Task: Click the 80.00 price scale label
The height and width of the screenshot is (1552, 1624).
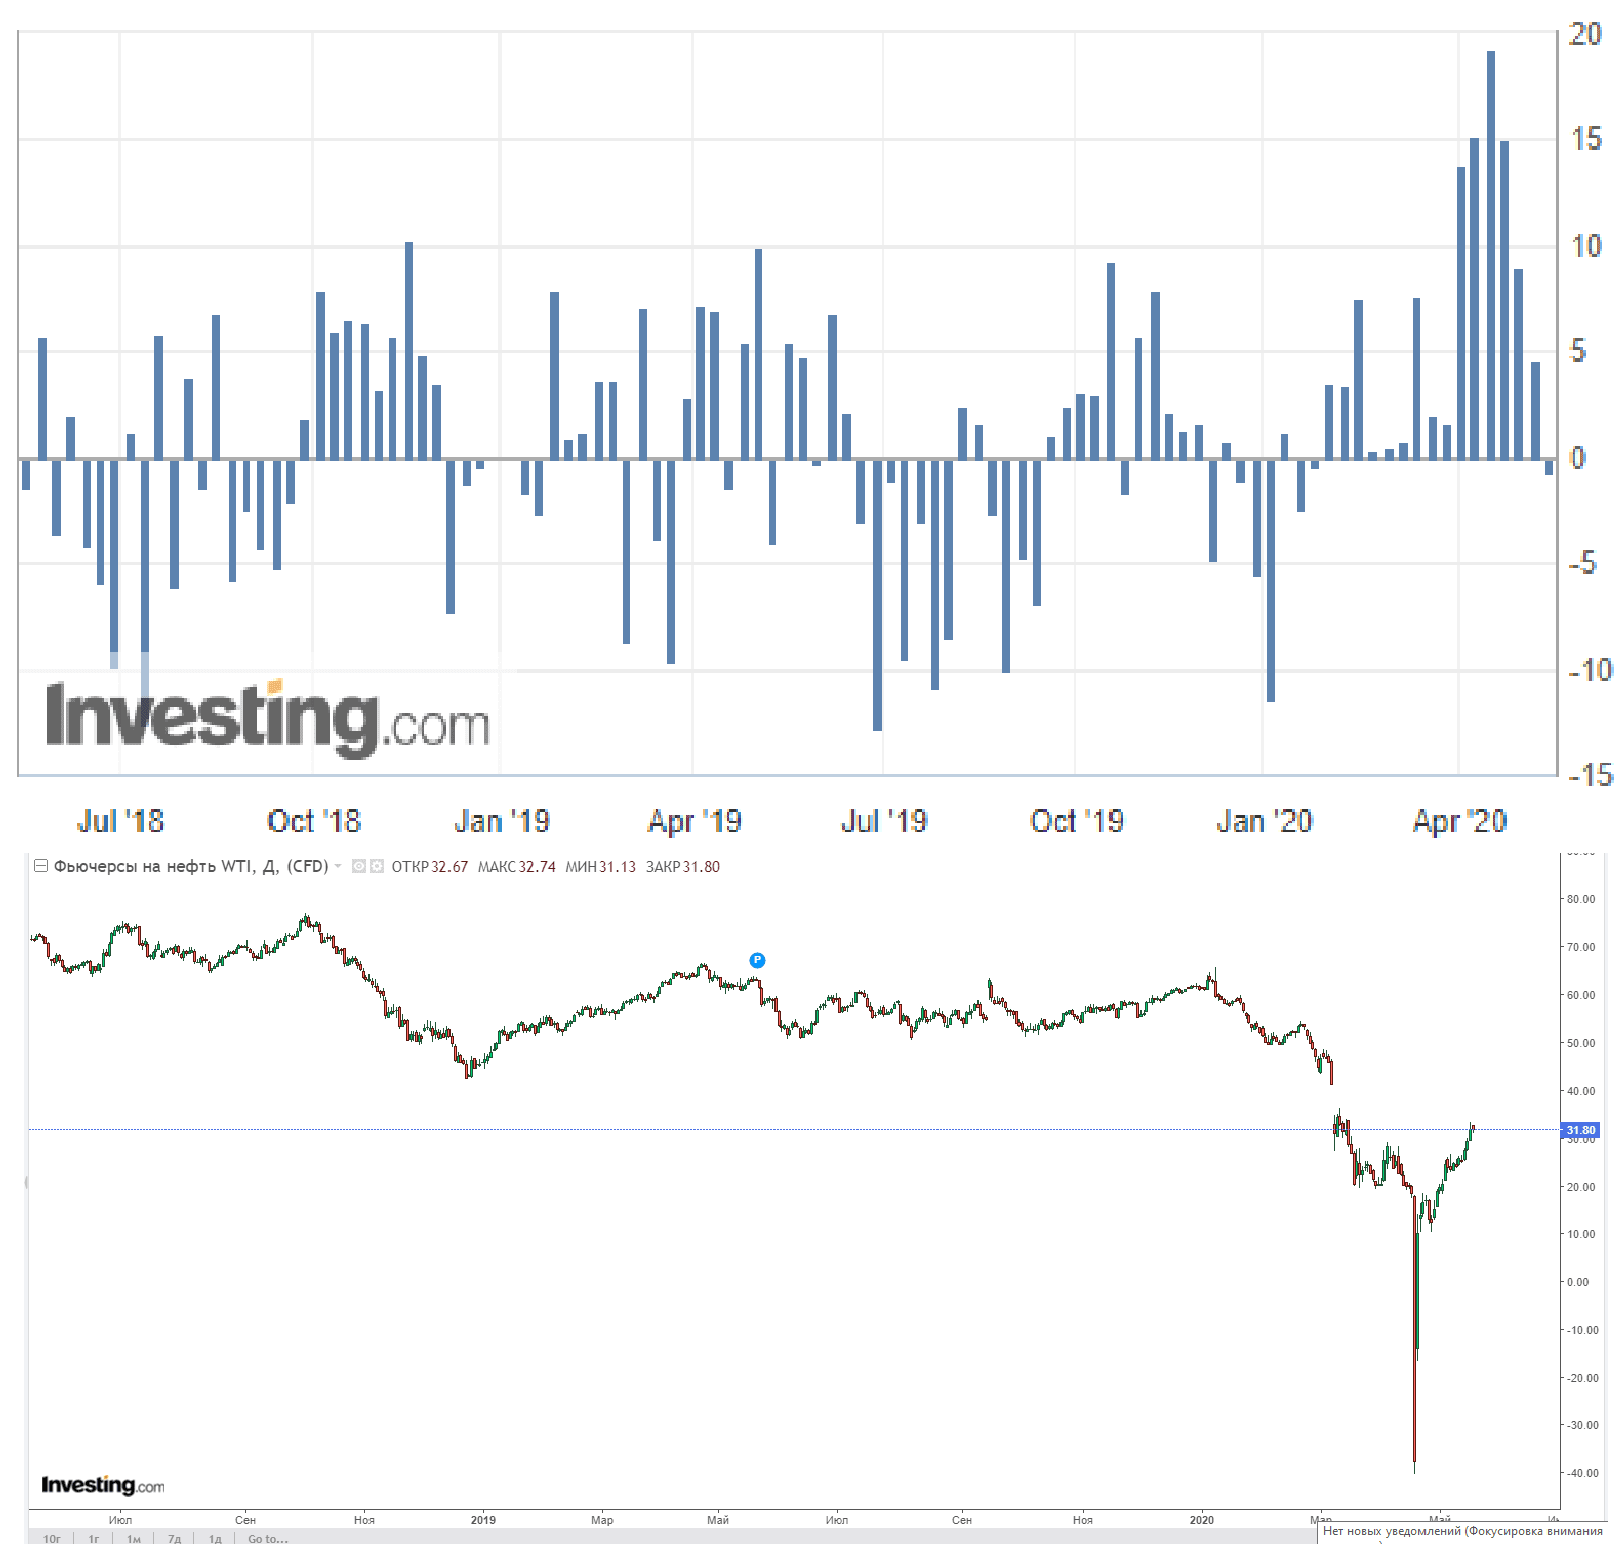Action: click(x=1581, y=899)
